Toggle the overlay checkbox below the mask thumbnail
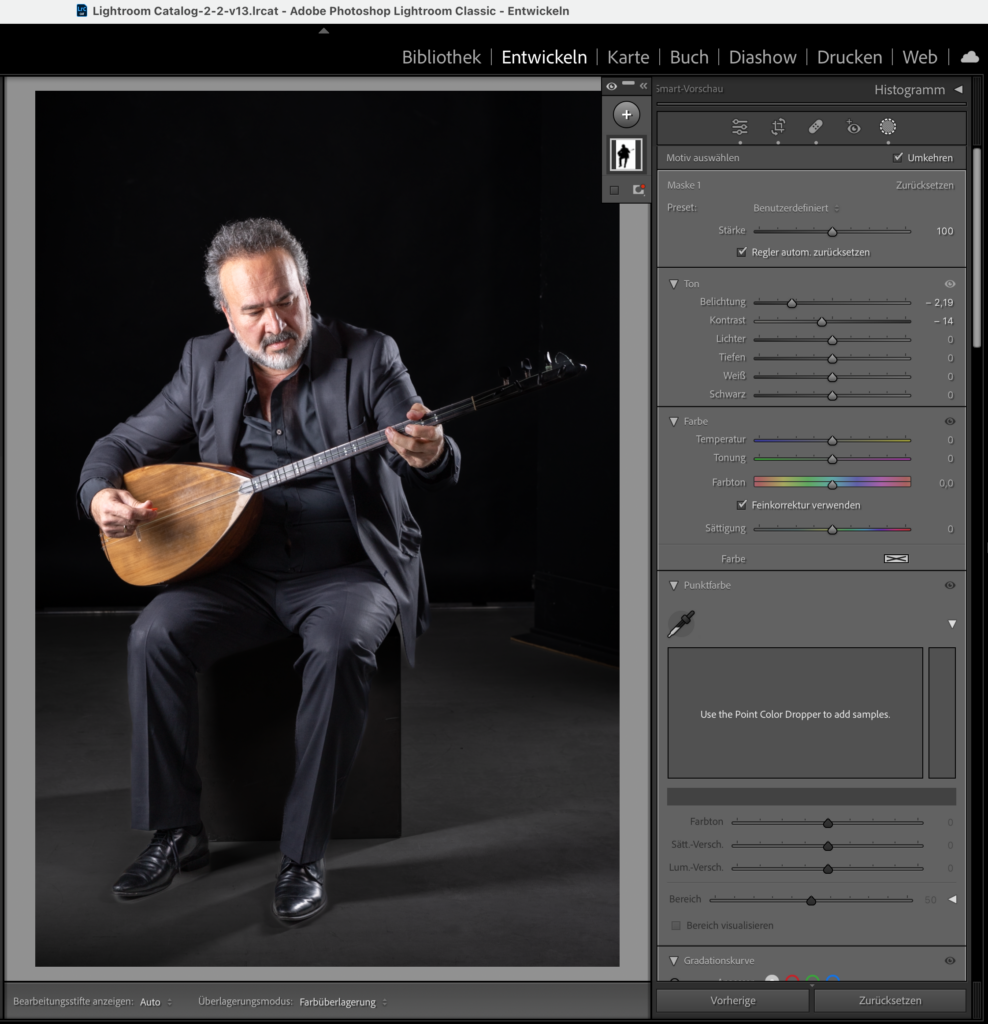This screenshot has width=988, height=1024. click(614, 190)
